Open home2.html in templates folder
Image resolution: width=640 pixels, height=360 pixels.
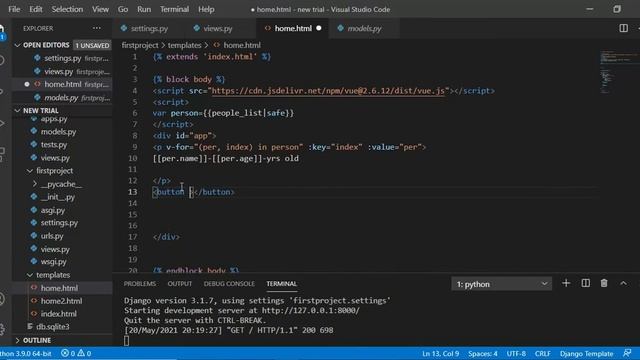click(62, 301)
